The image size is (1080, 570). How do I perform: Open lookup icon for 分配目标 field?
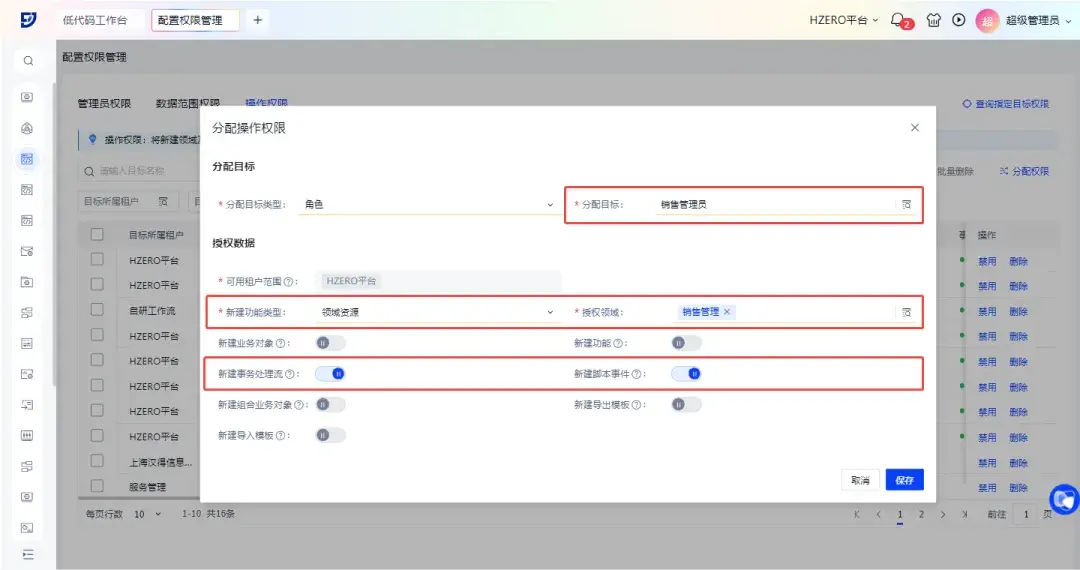[x=906, y=204]
